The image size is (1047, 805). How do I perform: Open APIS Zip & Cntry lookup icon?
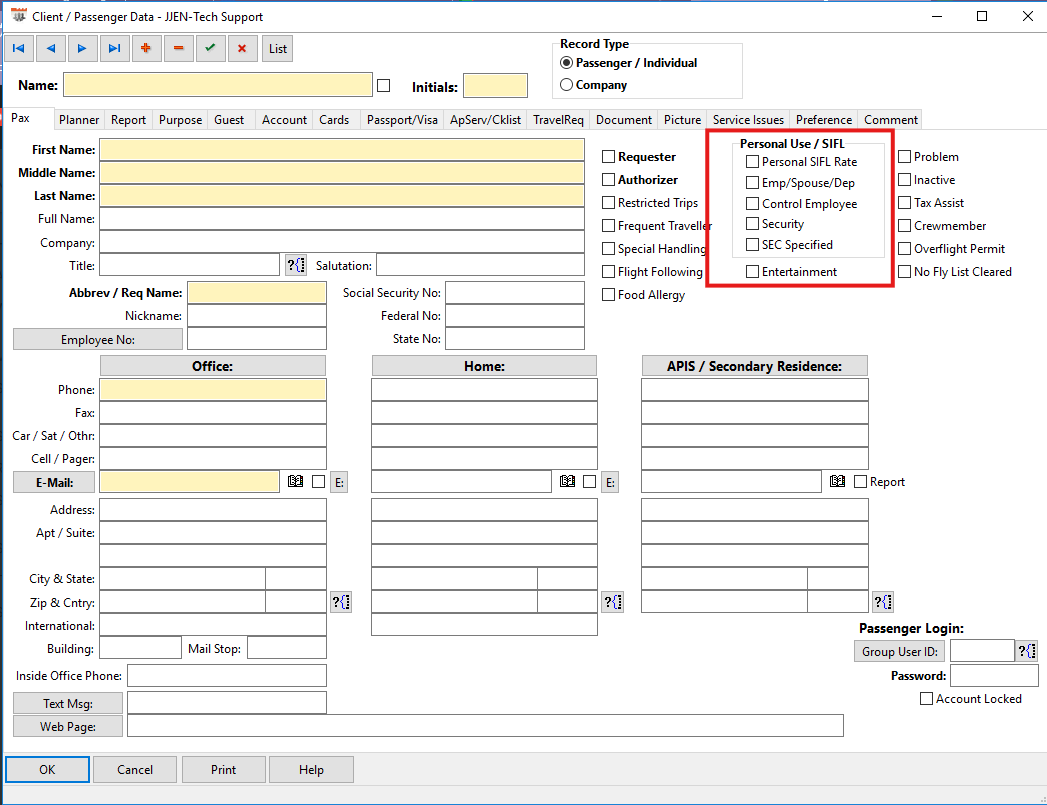[883, 602]
